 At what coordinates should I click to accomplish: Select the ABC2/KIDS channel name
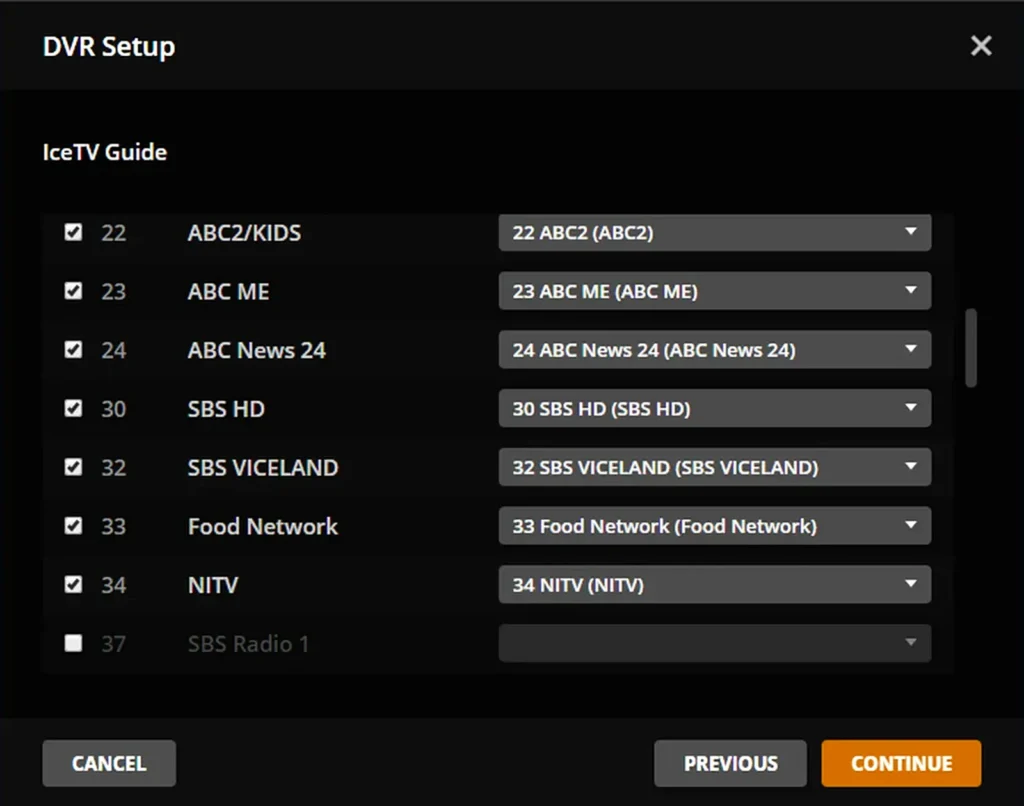244,233
